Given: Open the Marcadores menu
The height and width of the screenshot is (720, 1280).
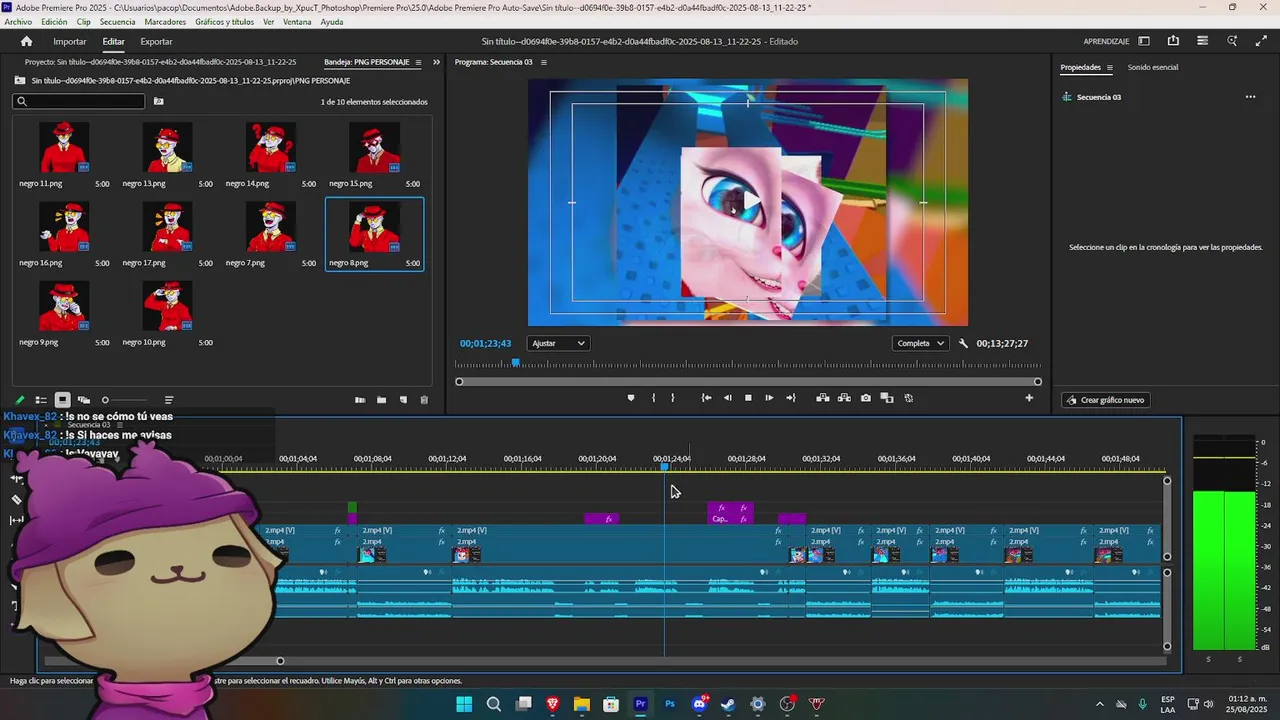Looking at the screenshot, I should [x=165, y=21].
